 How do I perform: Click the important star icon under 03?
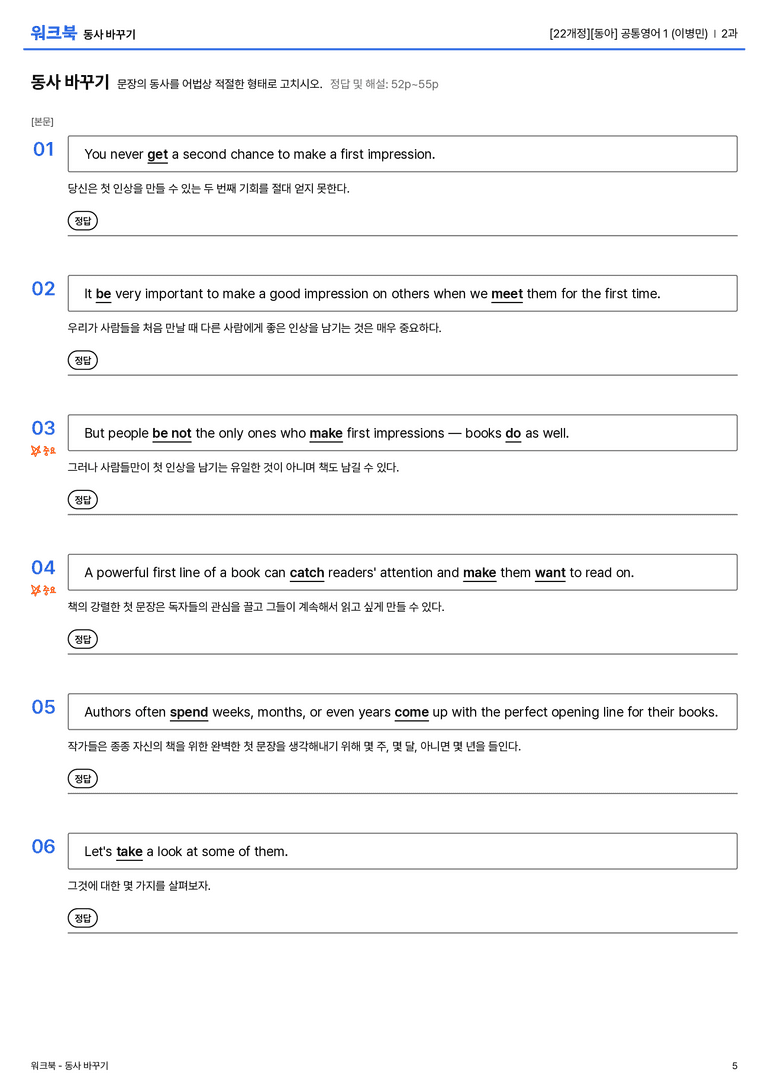(x=36, y=451)
